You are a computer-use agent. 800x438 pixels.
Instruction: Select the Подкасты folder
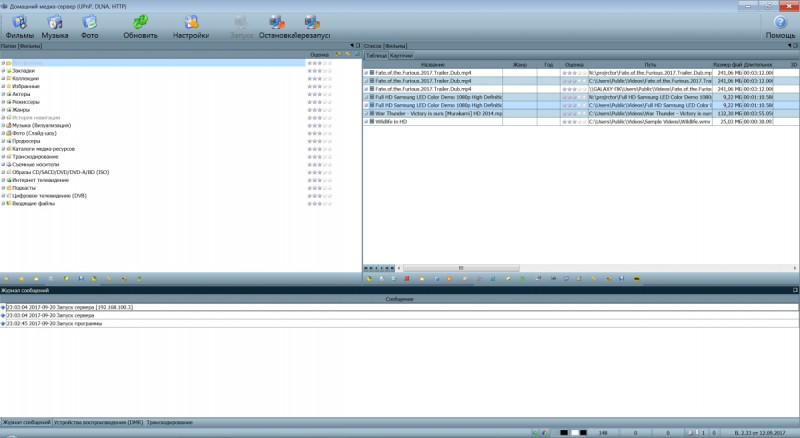(23, 187)
